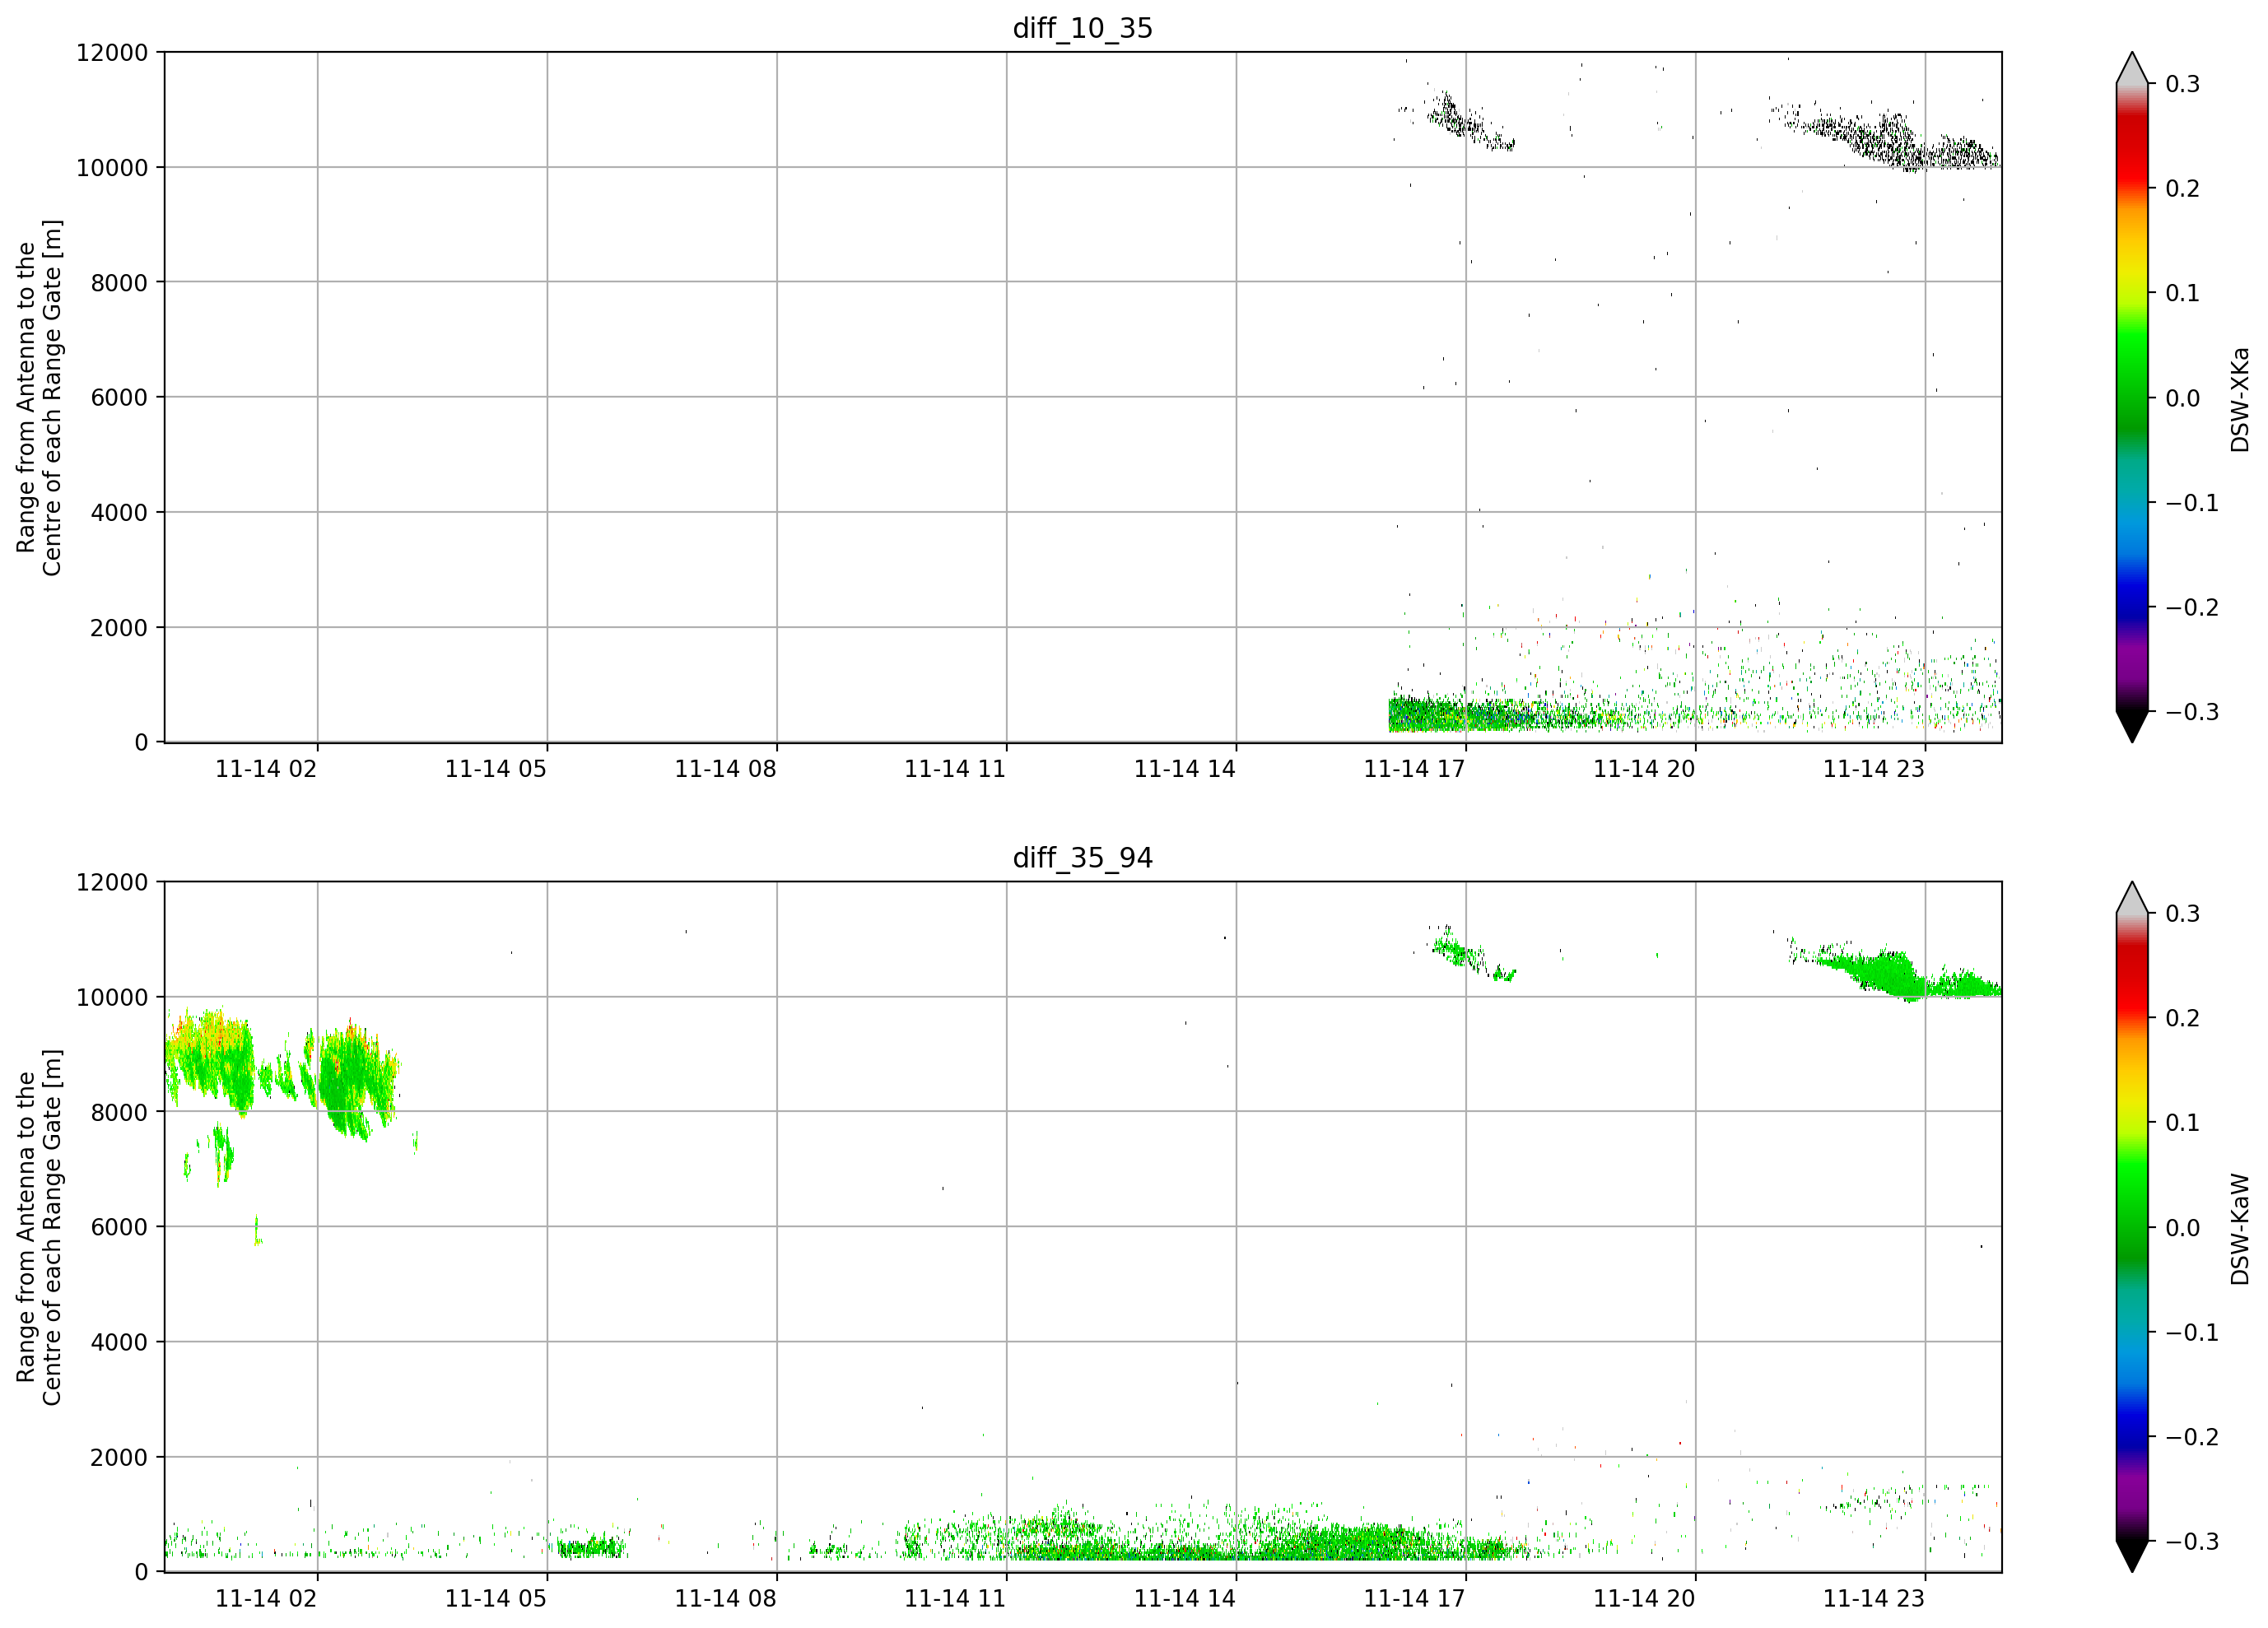The image size is (2268, 1628).
Task: Click '11-14 23' tick under diff_10_35 plot
Action: pyautogui.click(x=1874, y=769)
